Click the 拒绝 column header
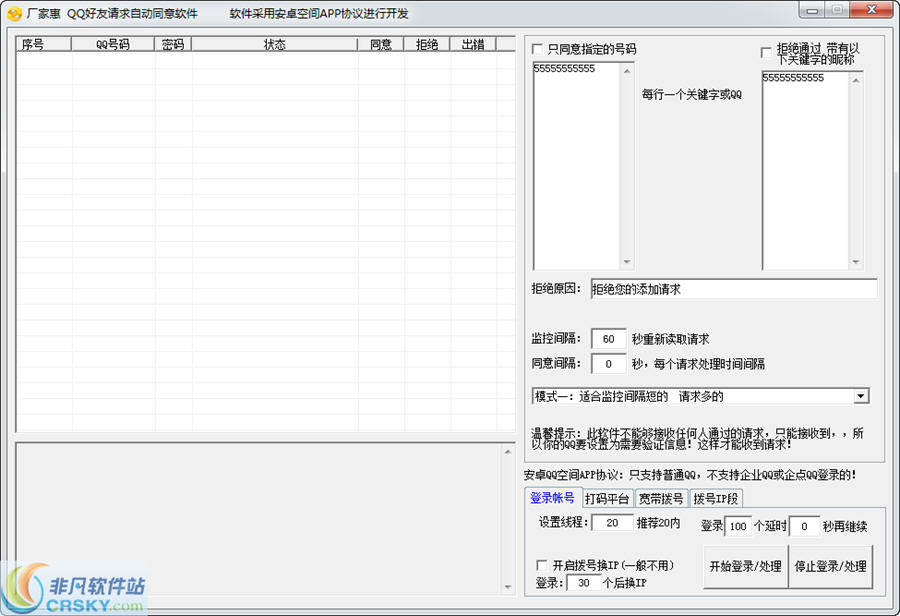The image size is (900, 616). click(426, 44)
